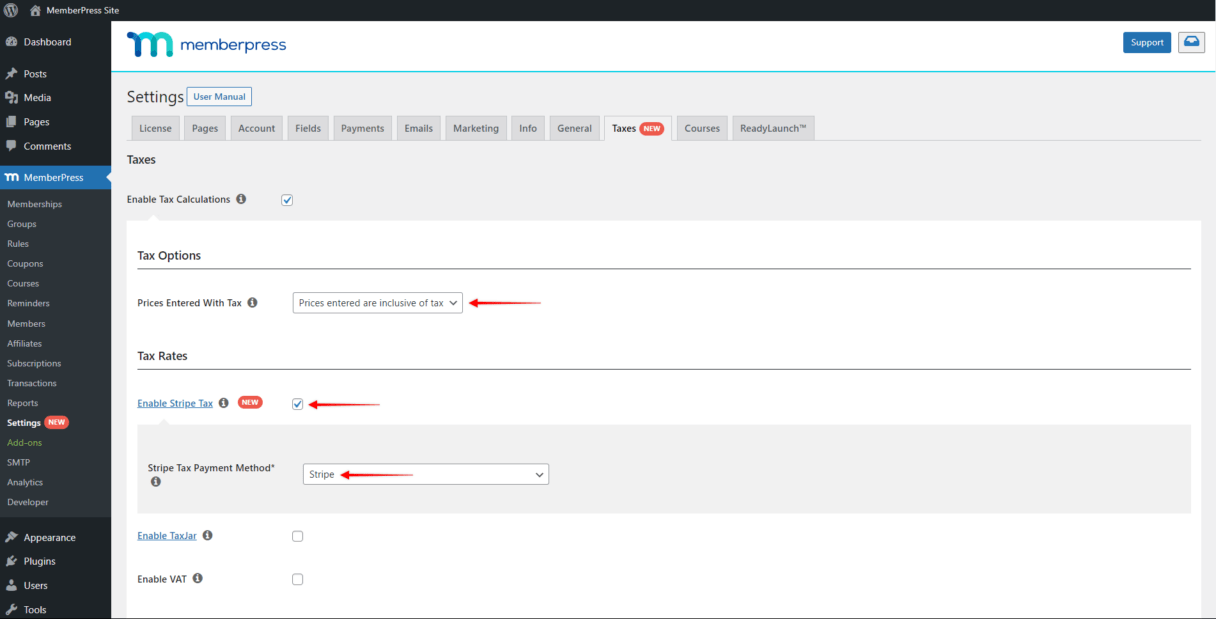Open Members in sidebar submenu
This screenshot has height=619, width=1216.
(x=26, y=324)
